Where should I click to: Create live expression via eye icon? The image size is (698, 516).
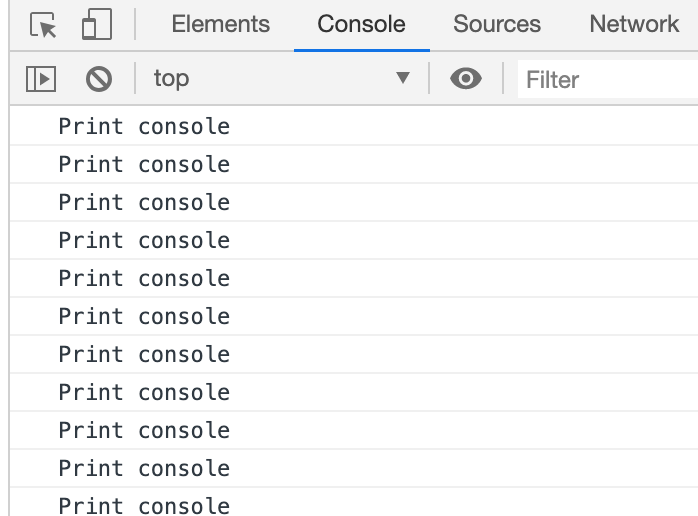click(466, 79)
